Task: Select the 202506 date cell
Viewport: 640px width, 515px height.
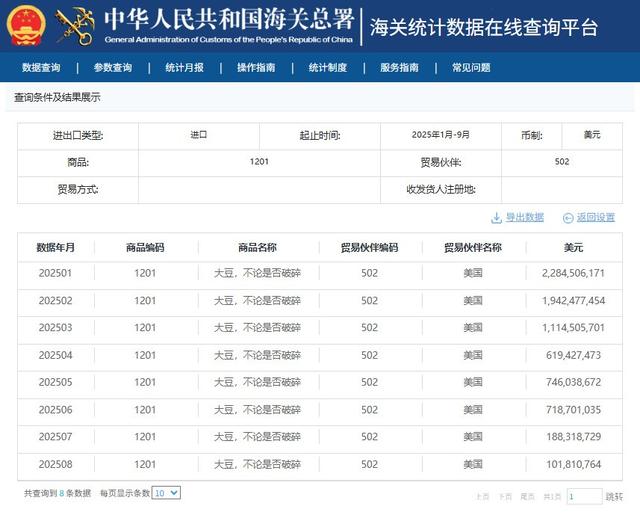Action: coord(56,410)
